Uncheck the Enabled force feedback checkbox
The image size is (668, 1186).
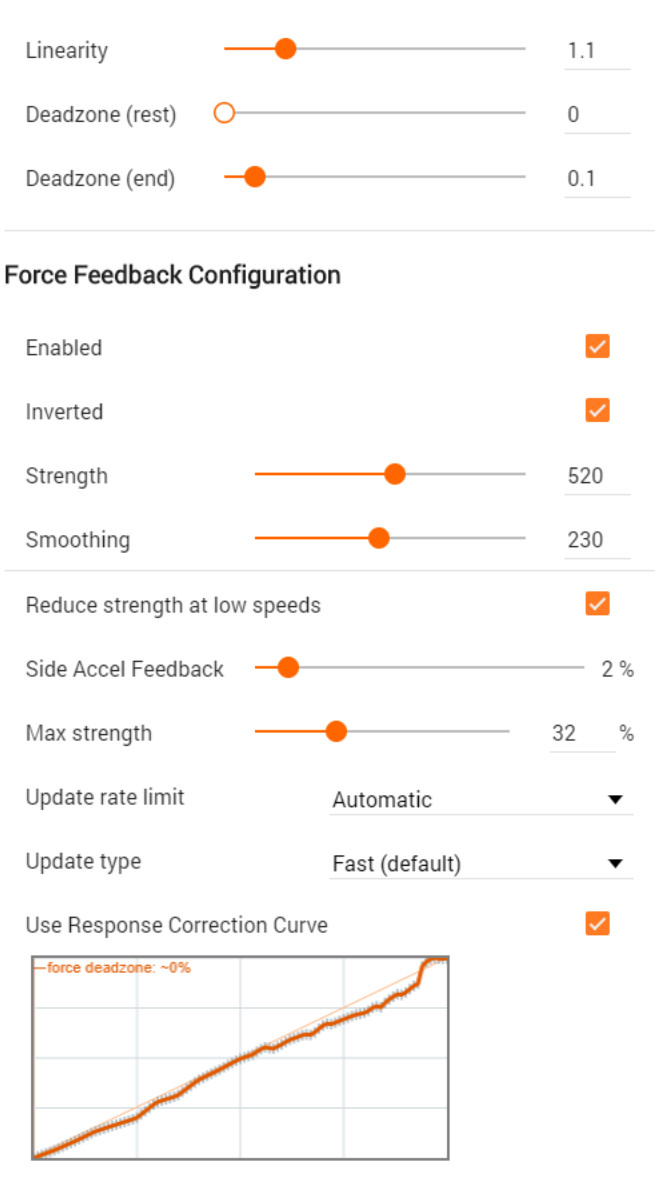[x=597, y=347]
